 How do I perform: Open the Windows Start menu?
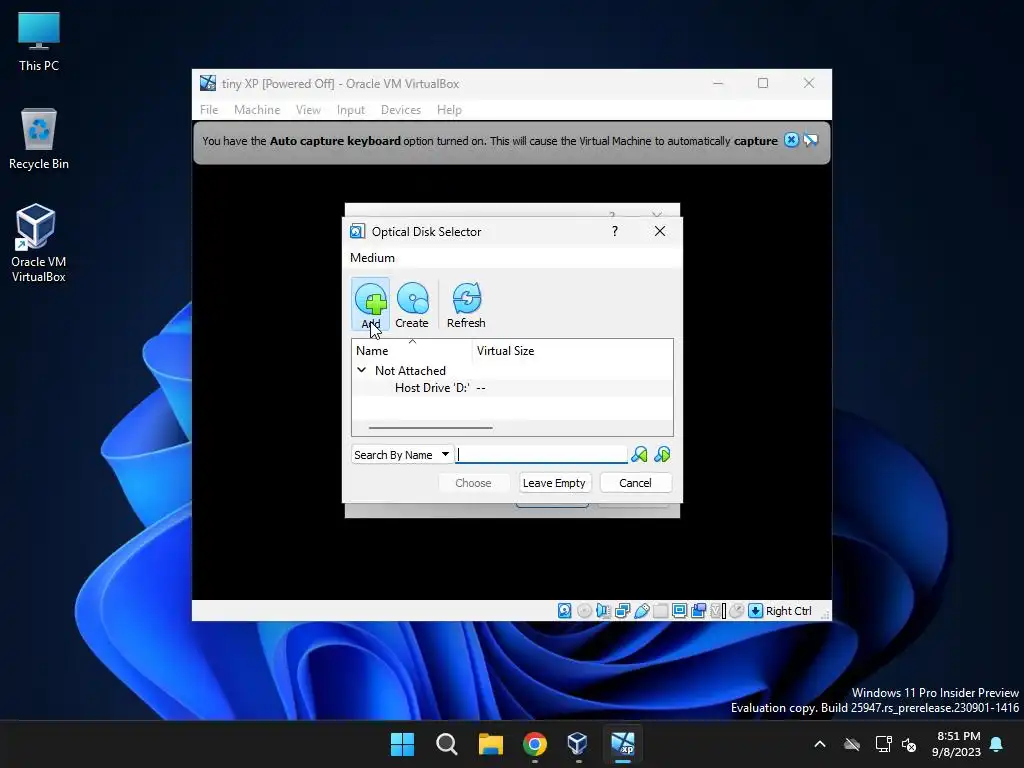click(x=402, y=744)
